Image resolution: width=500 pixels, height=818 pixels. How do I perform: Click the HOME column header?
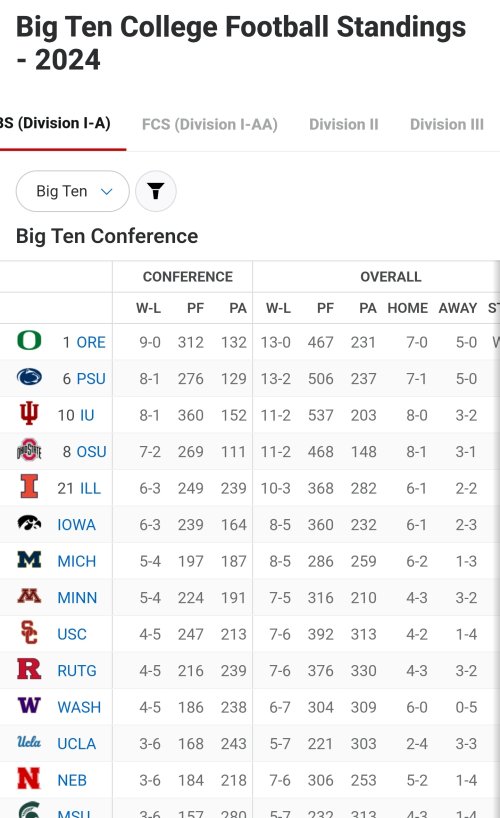click(408, 308)
